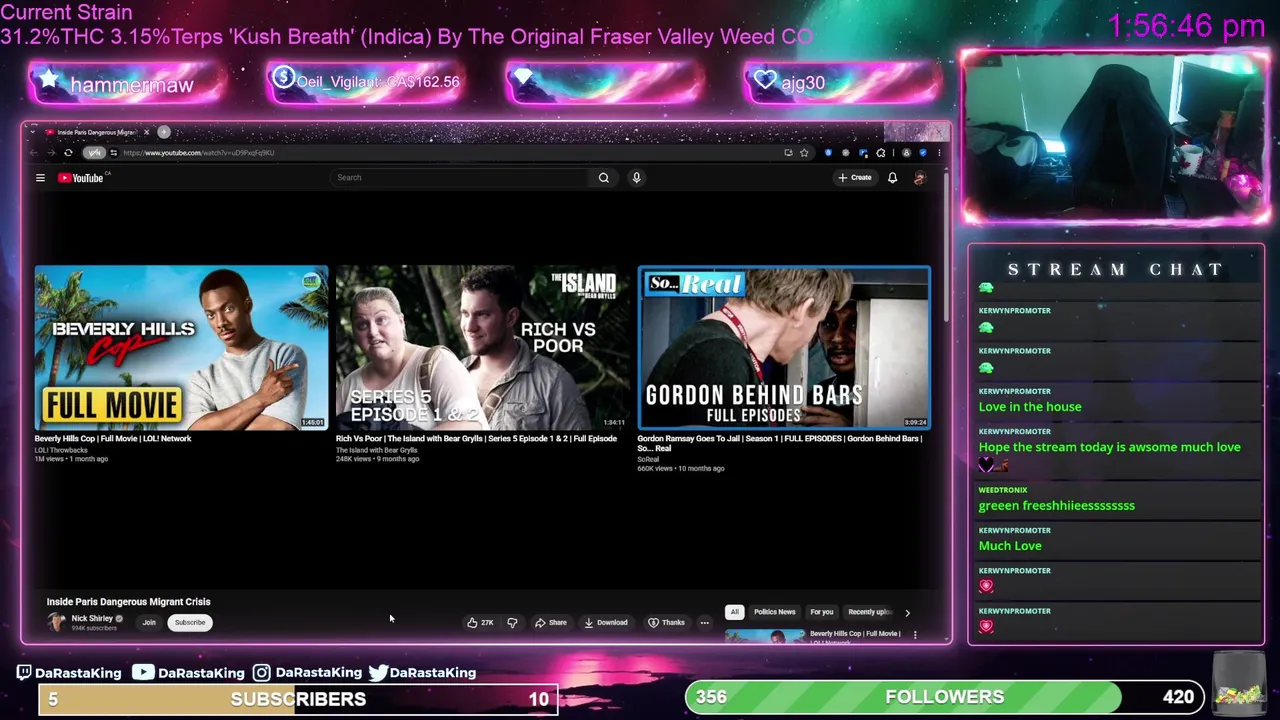Visit The Island with Bear Grylls channel
1280x720 pixels.
click(376, 450)
